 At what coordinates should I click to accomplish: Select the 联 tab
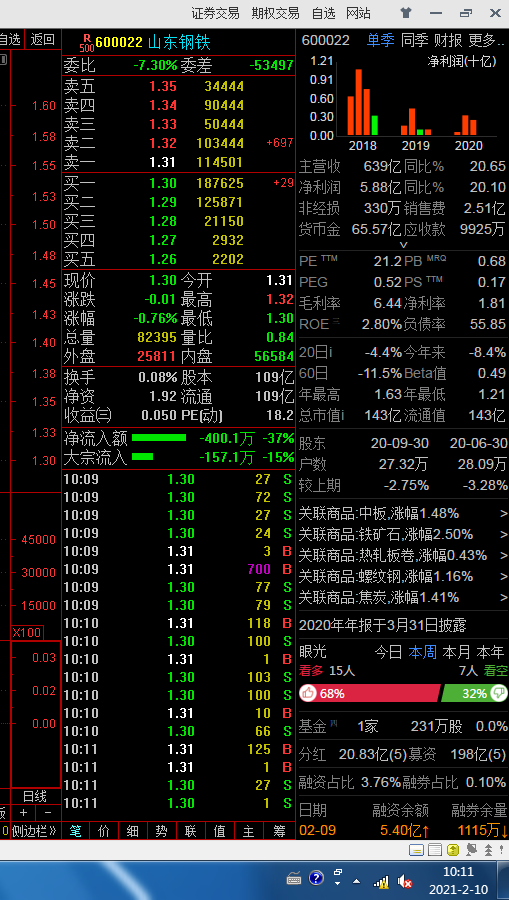tap(191, 831)
